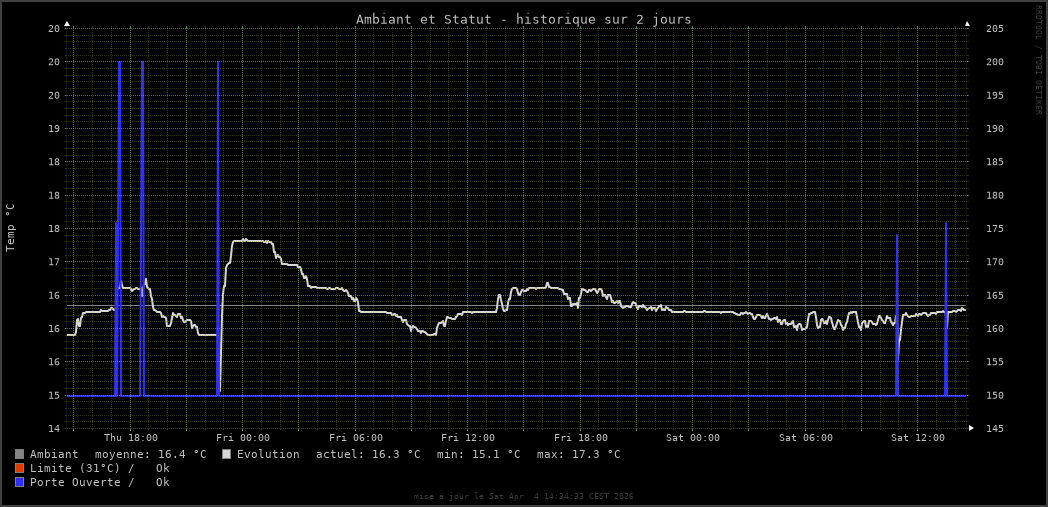Image resolution: width=1048 pixels, height=507 pixels.
Task: Click the 'Temp °C' vertical axis label
Action: [11, 227]
